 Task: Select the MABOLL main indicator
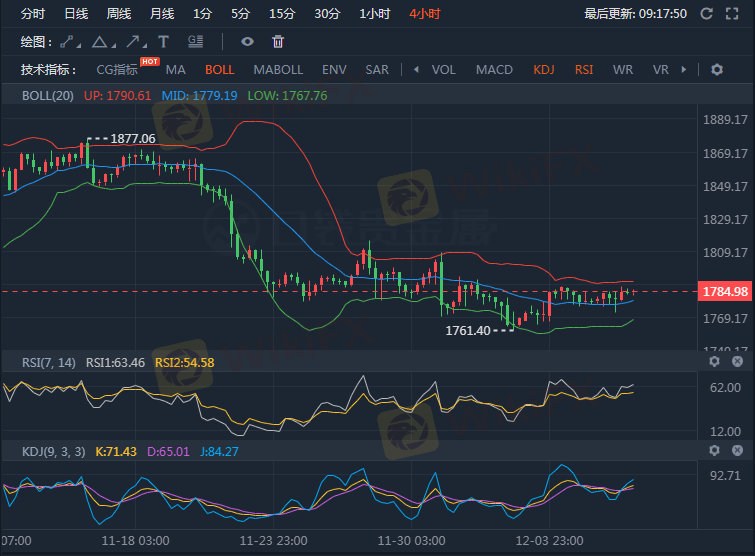(278, 70)
